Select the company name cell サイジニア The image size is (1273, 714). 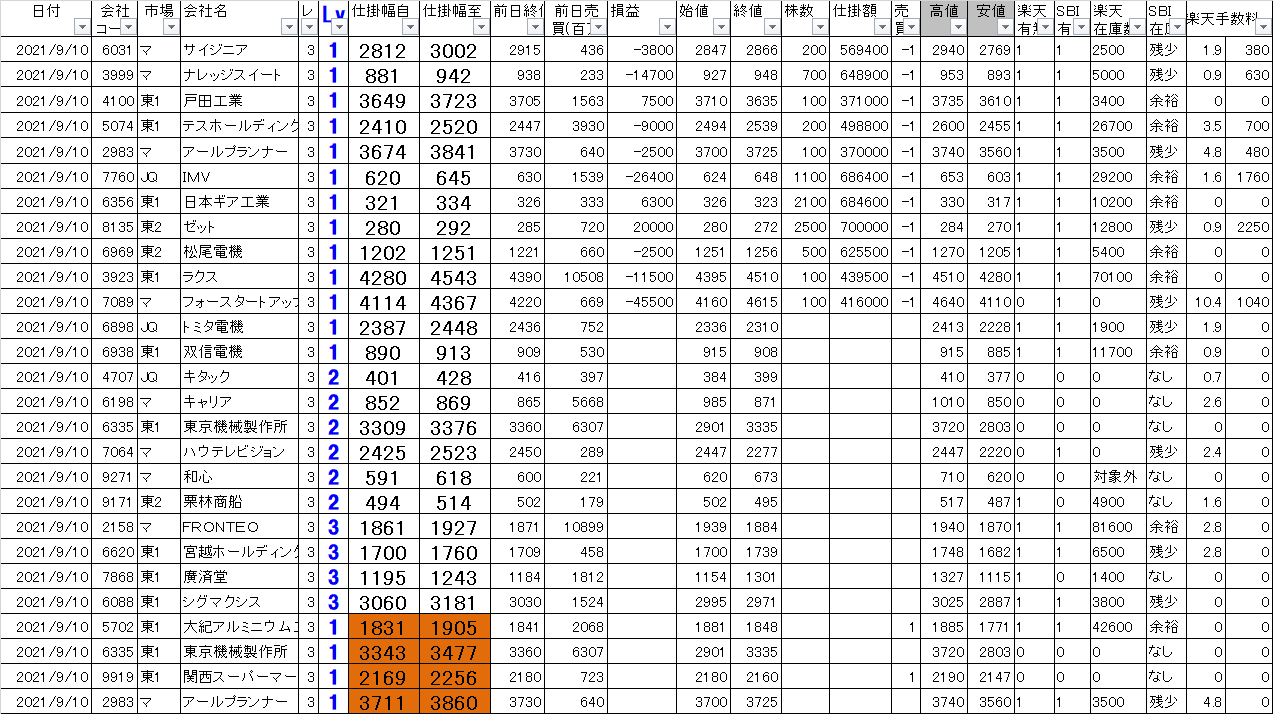click(x=240, y=49)
